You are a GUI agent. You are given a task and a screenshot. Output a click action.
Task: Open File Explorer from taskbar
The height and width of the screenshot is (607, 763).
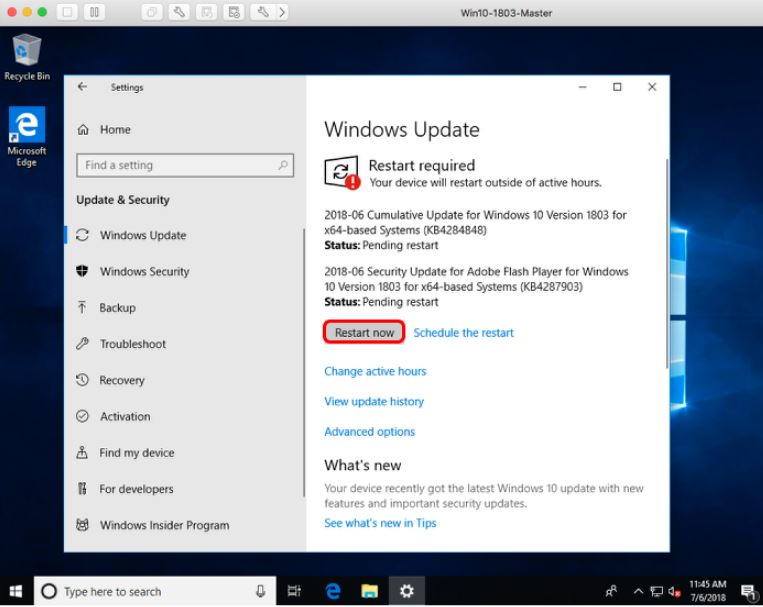click(x=370, y=591)
